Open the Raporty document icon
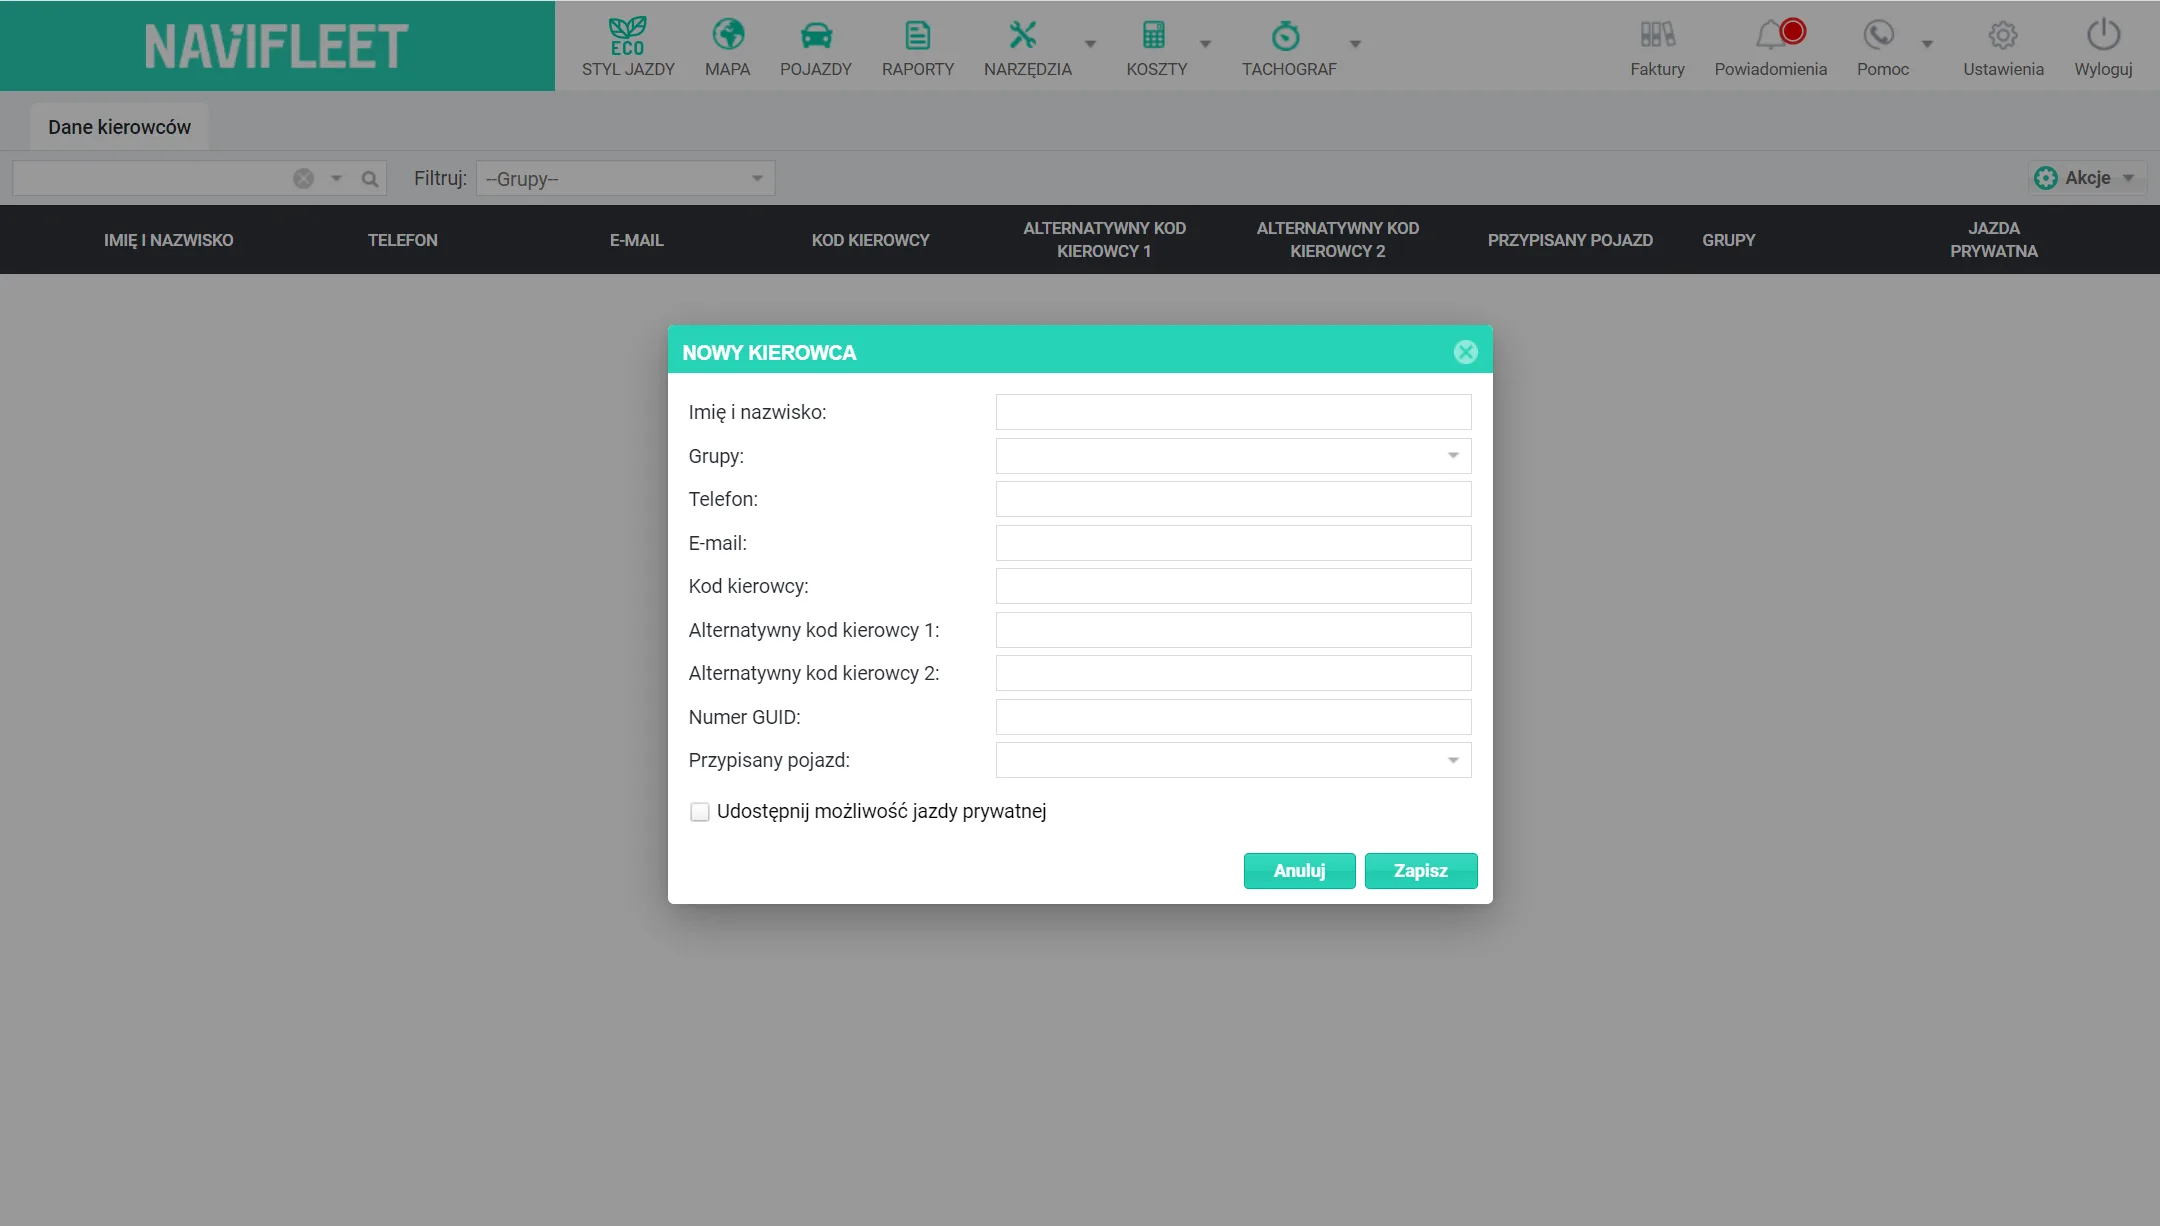This screenshot has width=2160, height=1226. pyautogui.click(x=918, y=36)
